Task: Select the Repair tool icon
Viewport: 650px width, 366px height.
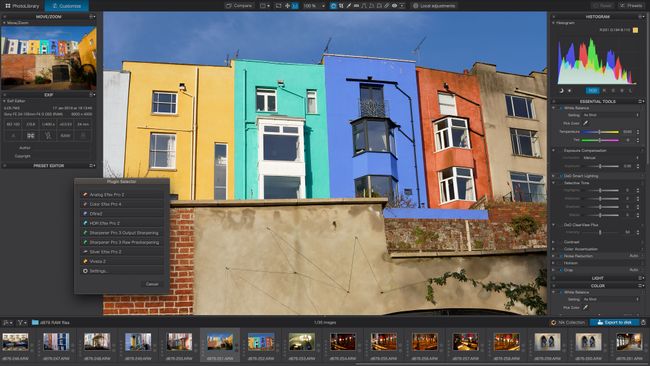Action: click(387, 6)
